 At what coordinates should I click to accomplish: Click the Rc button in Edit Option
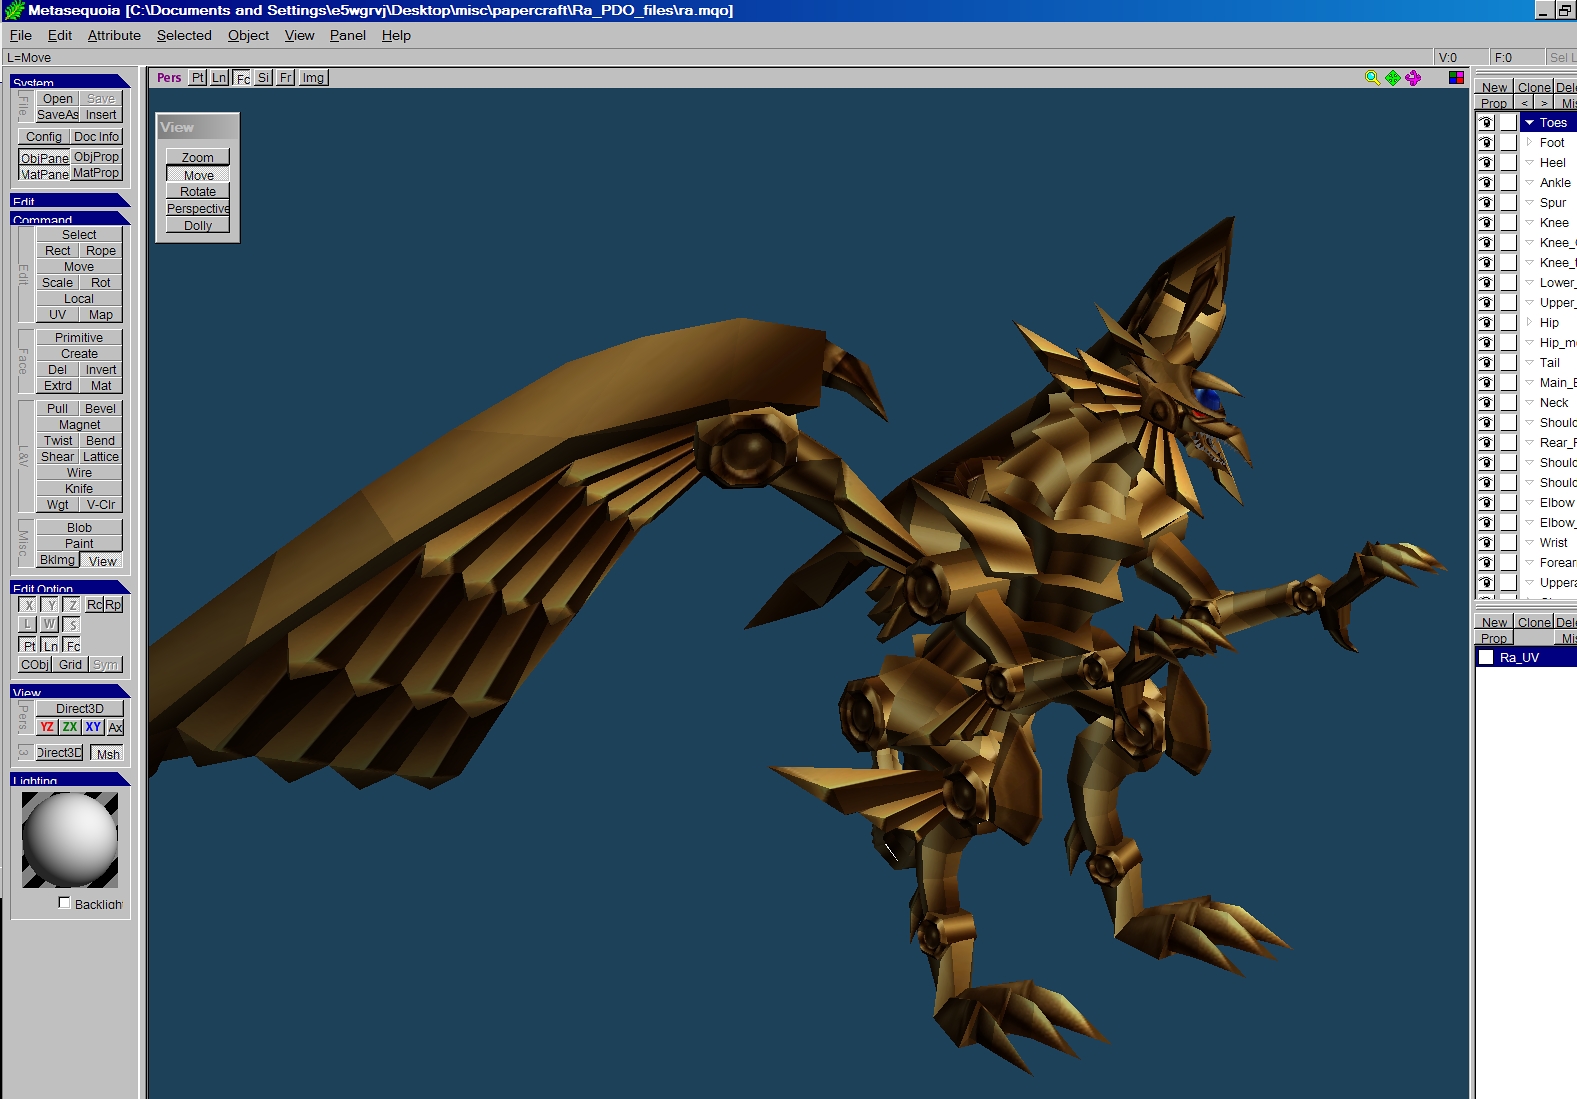coord(94,604)
